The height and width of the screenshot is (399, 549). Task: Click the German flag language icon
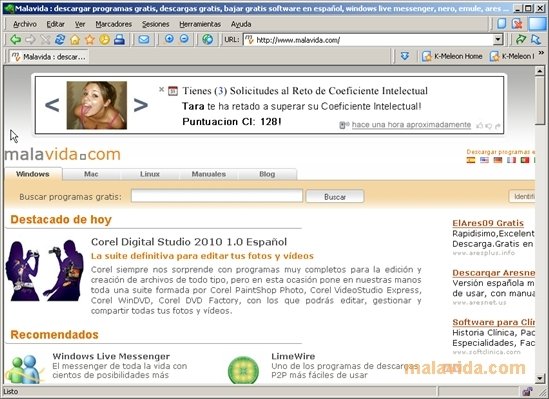pos(498,160)
